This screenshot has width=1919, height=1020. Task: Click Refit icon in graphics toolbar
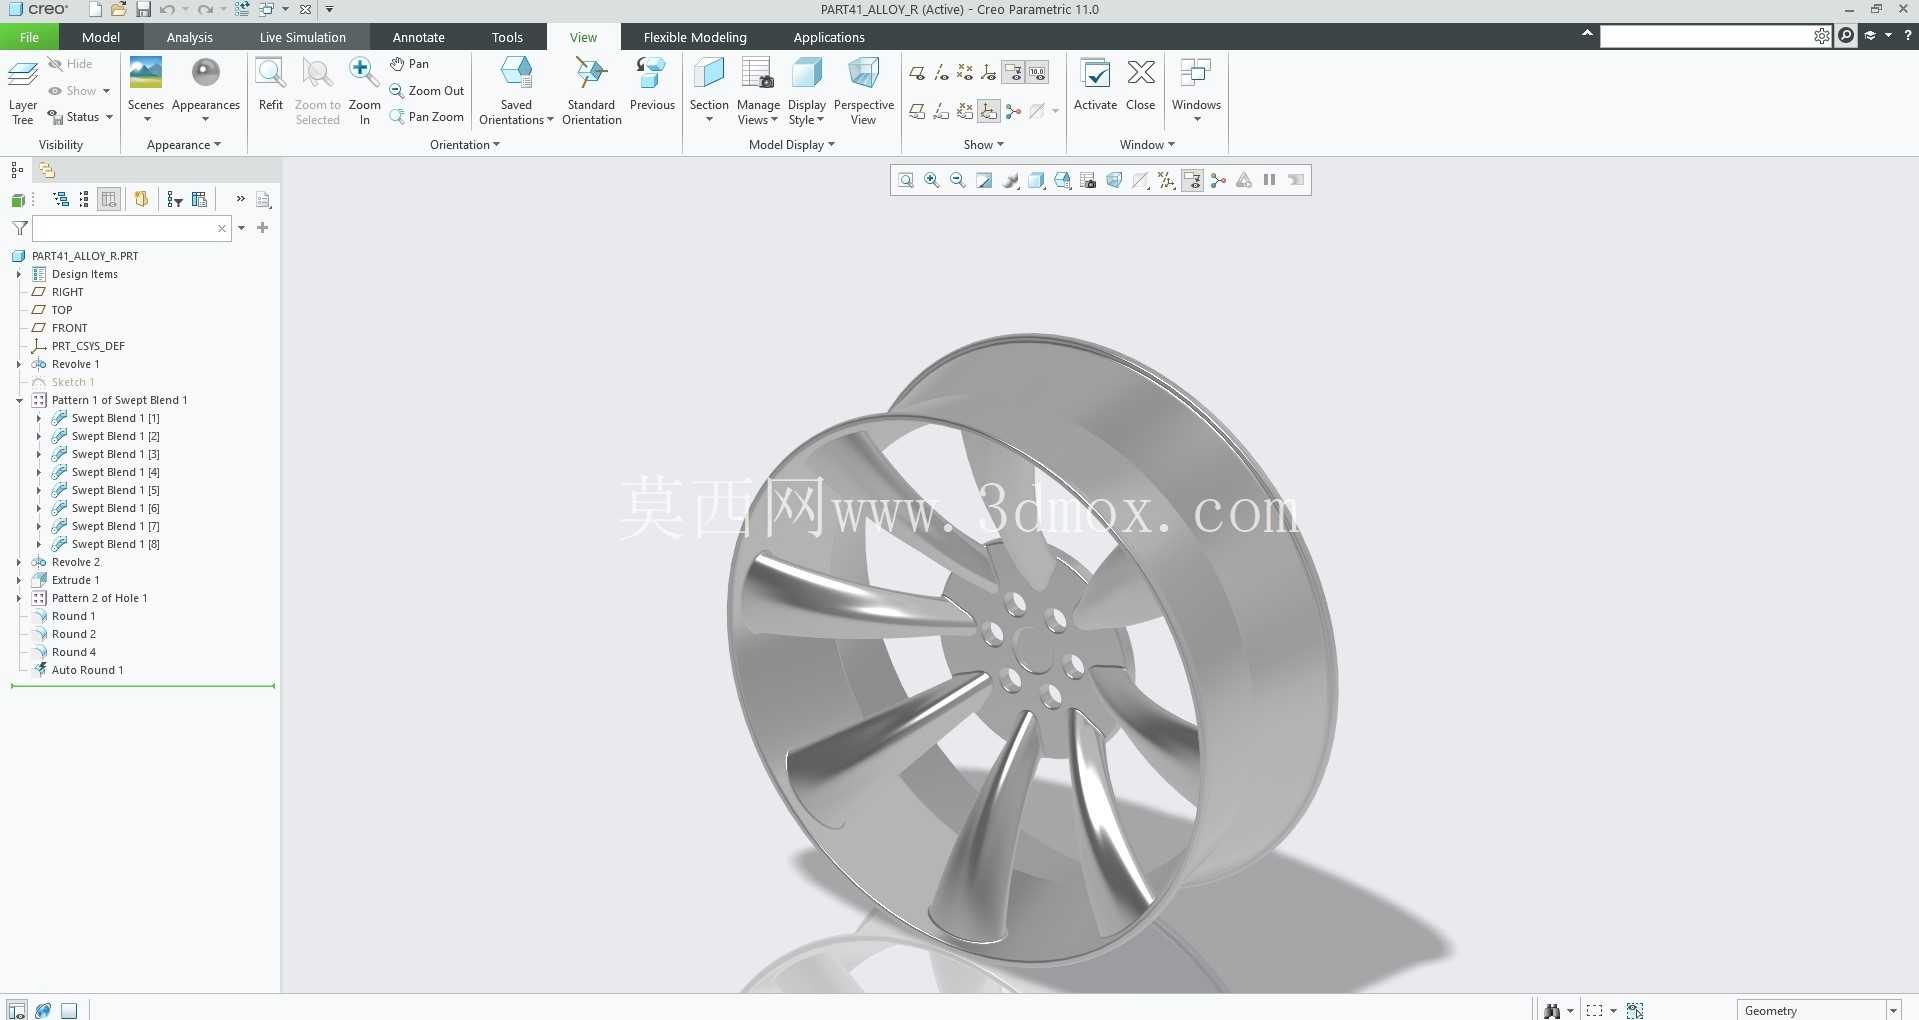(x=906, y=180)
